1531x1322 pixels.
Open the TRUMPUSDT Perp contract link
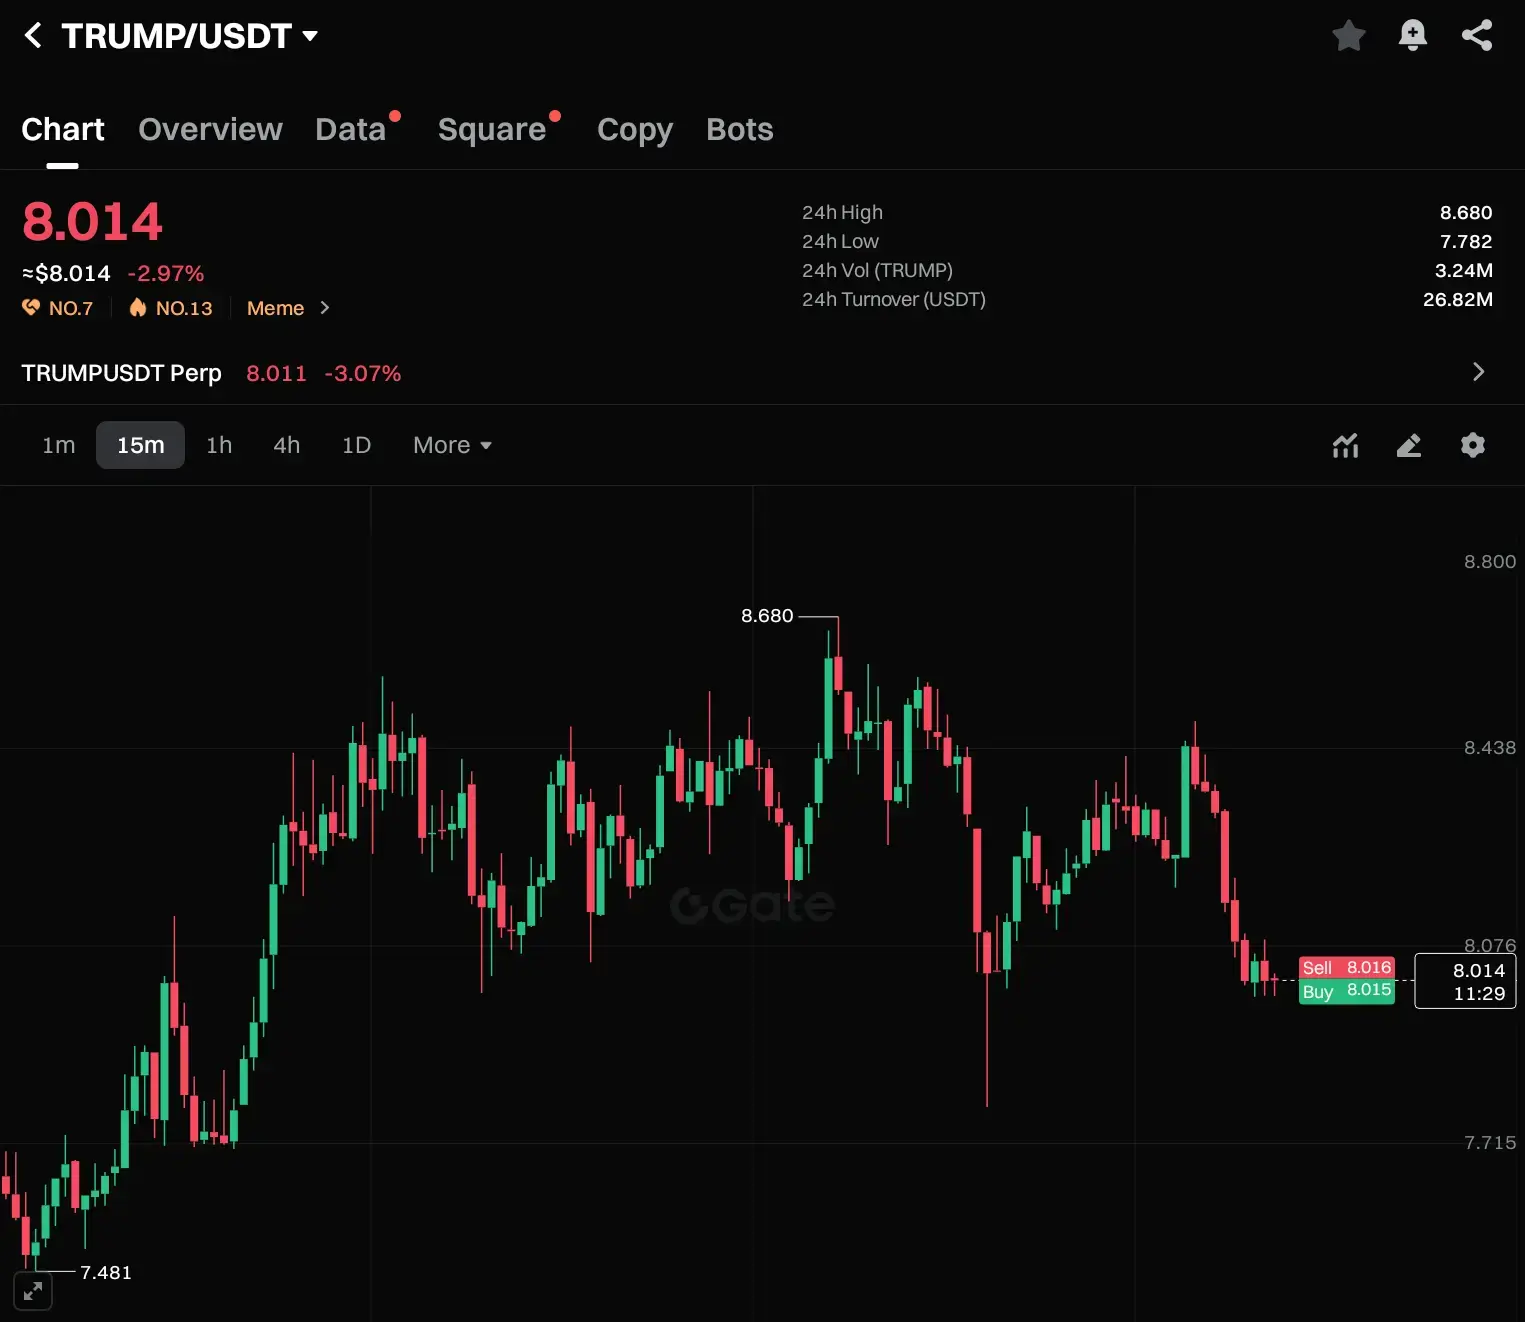pyautogui.click(x=121, y=373)
